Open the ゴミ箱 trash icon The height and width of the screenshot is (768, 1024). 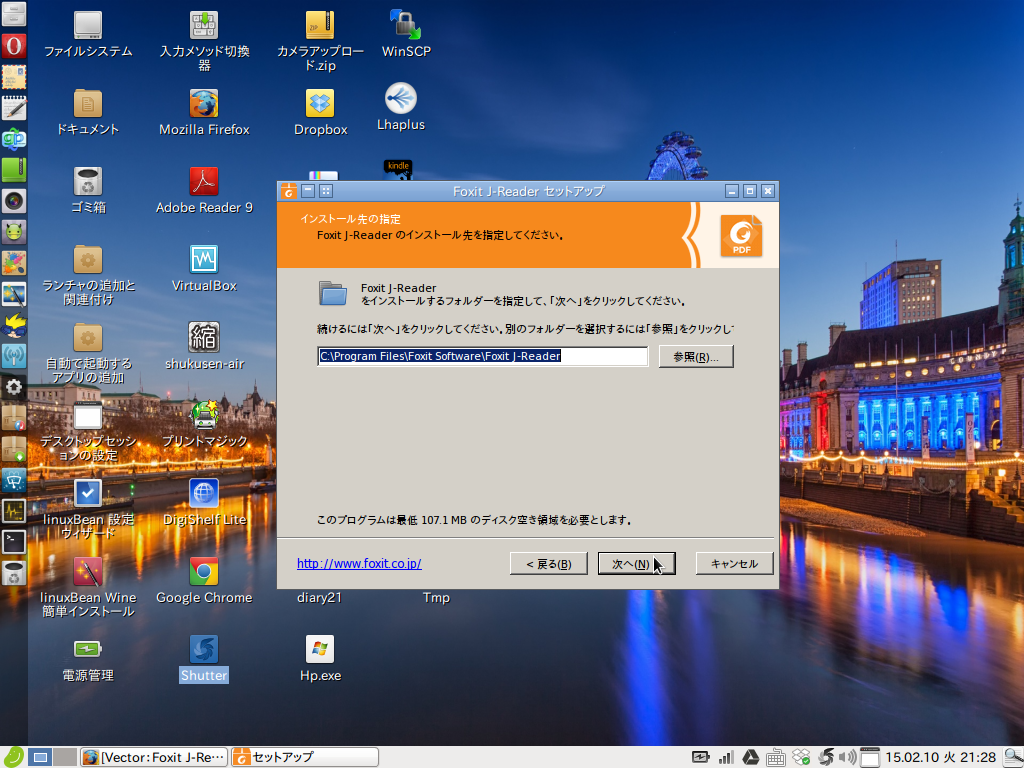click(x=88, y=182)
